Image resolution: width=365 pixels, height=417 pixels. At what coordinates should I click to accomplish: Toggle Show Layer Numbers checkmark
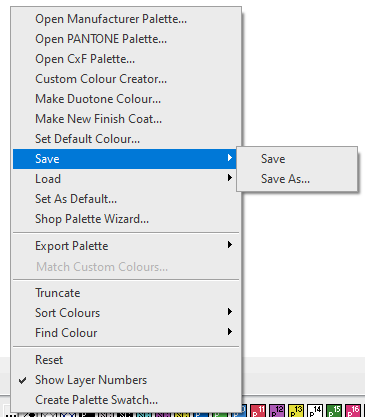tap(126, 380)
